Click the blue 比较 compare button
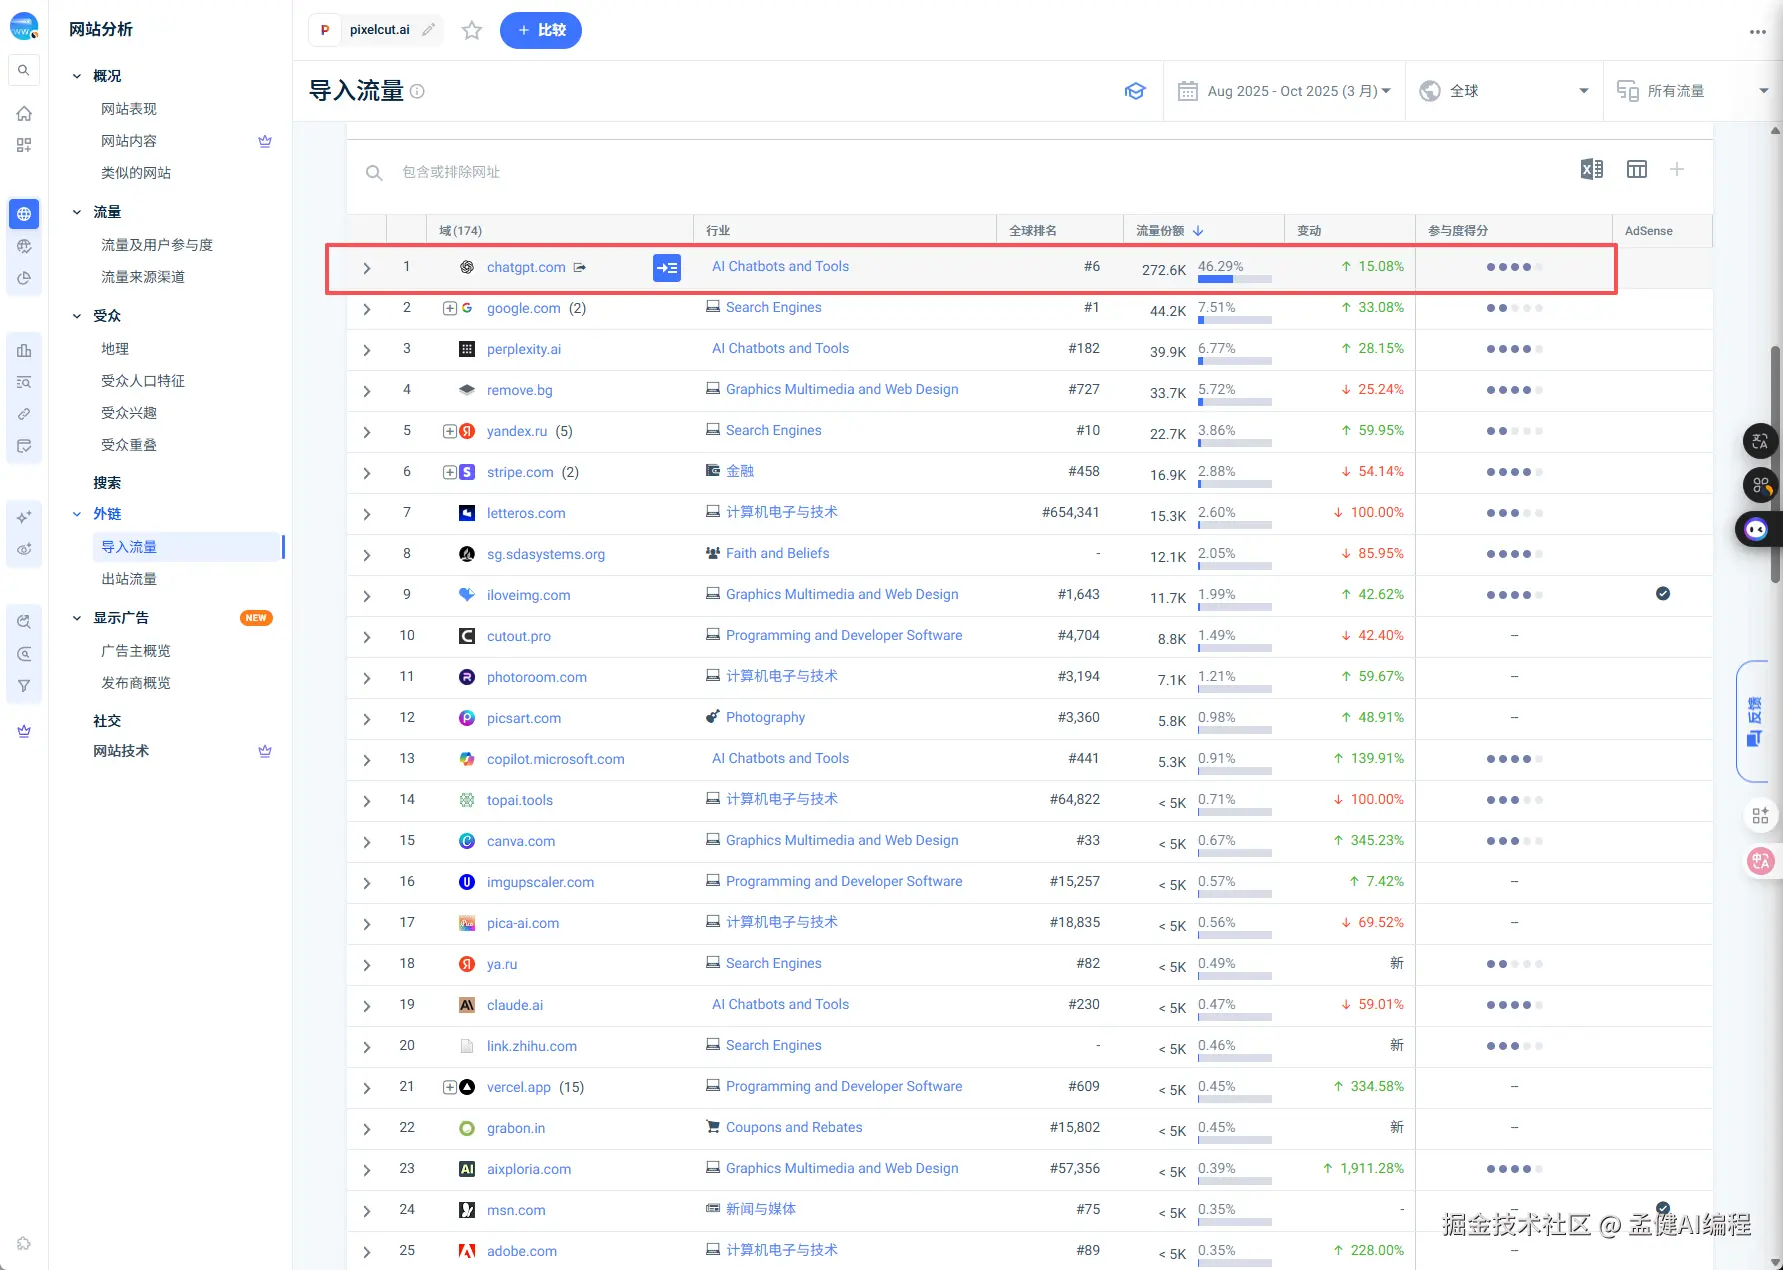 [x=541, y=30]
